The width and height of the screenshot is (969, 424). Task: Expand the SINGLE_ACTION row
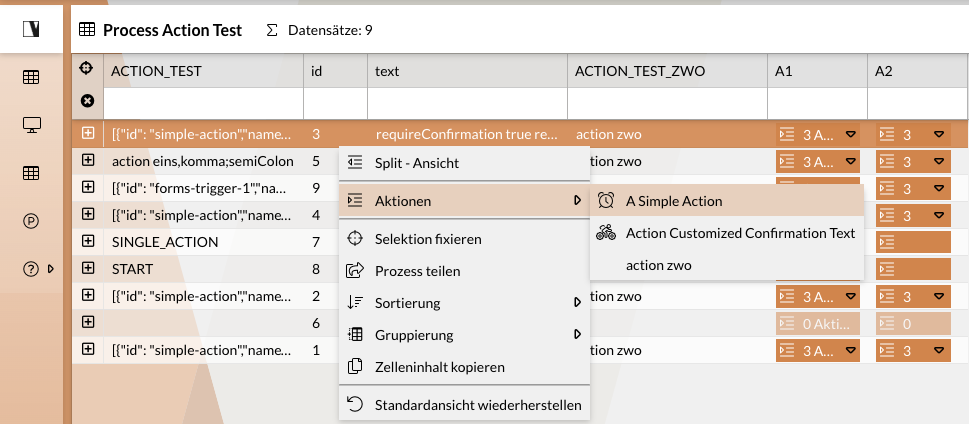coord(88,242)
